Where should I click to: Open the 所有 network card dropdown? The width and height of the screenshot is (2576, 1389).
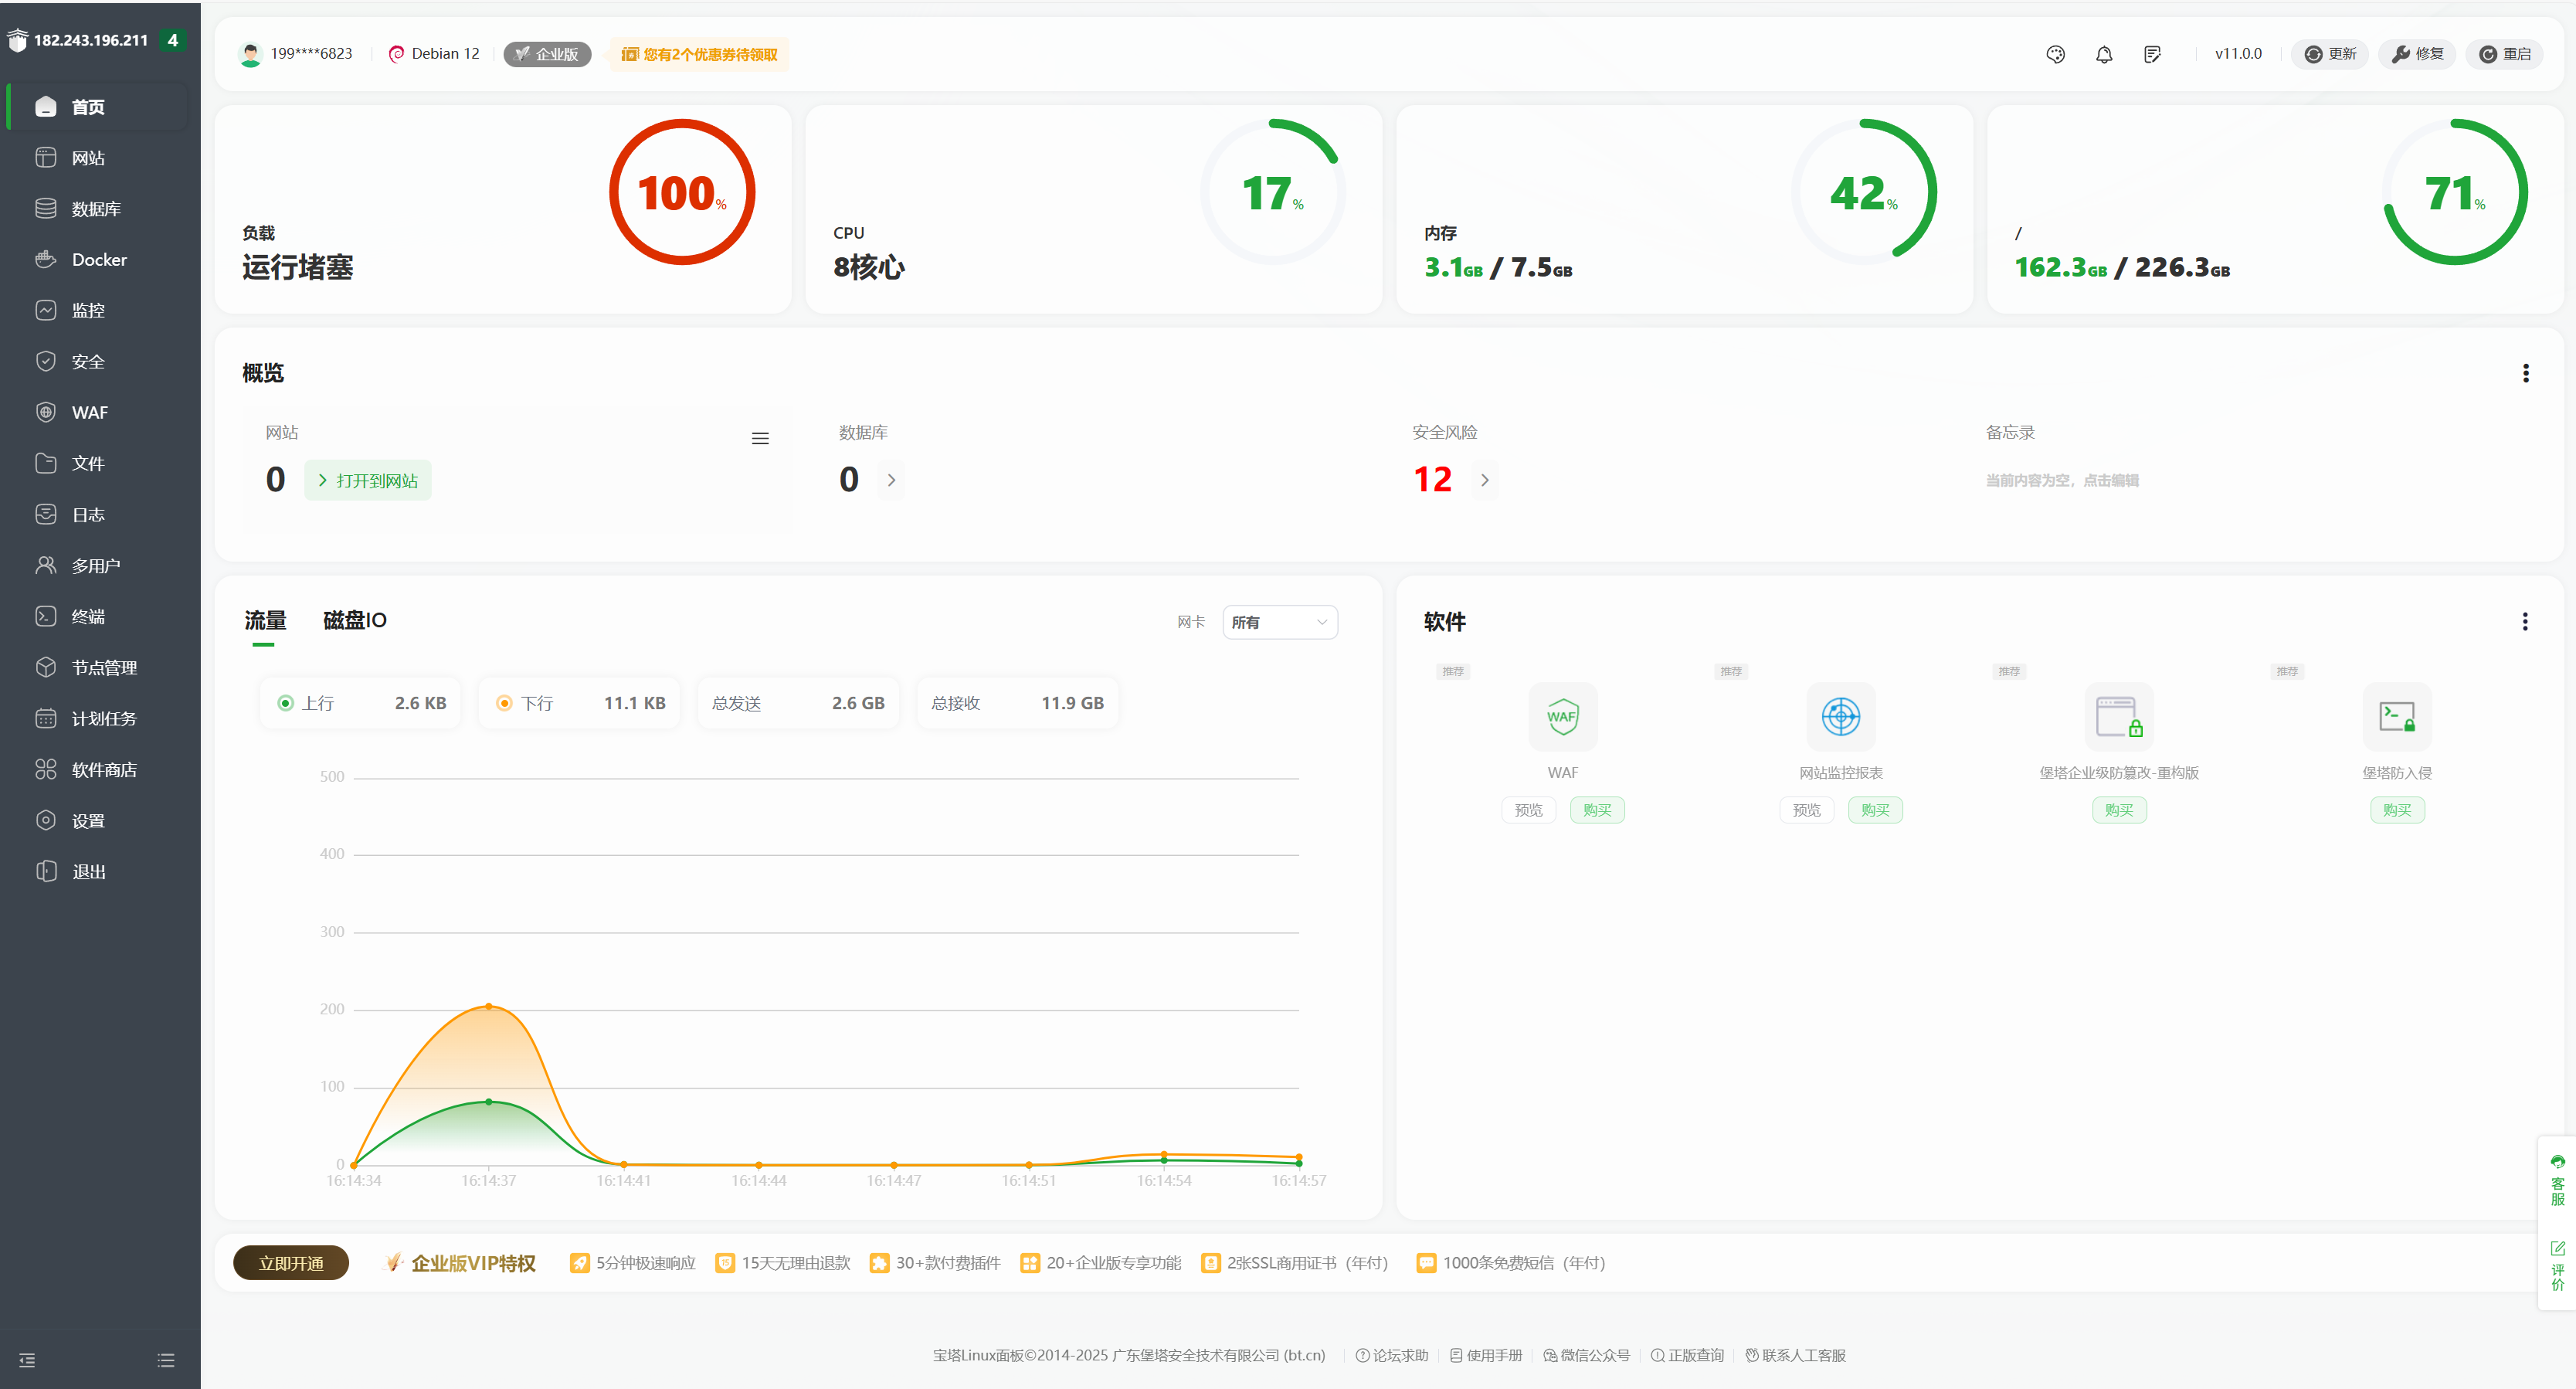[x=1280, y=622]
